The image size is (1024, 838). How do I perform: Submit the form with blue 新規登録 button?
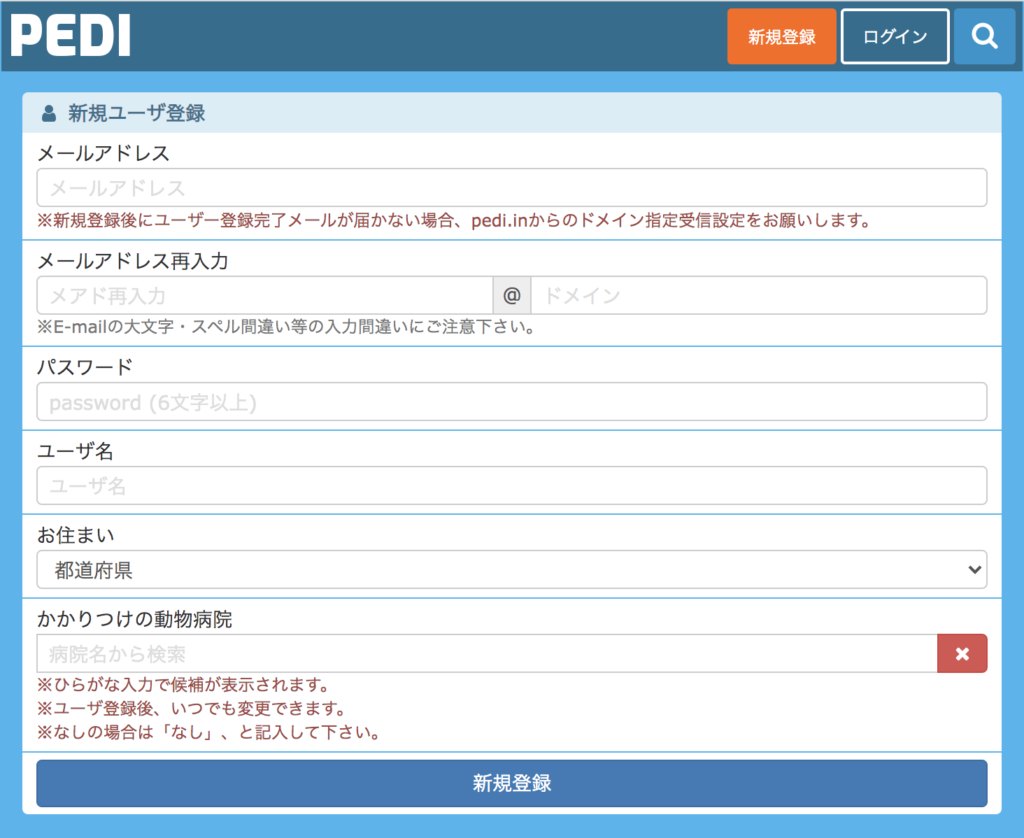click(511, 783)
